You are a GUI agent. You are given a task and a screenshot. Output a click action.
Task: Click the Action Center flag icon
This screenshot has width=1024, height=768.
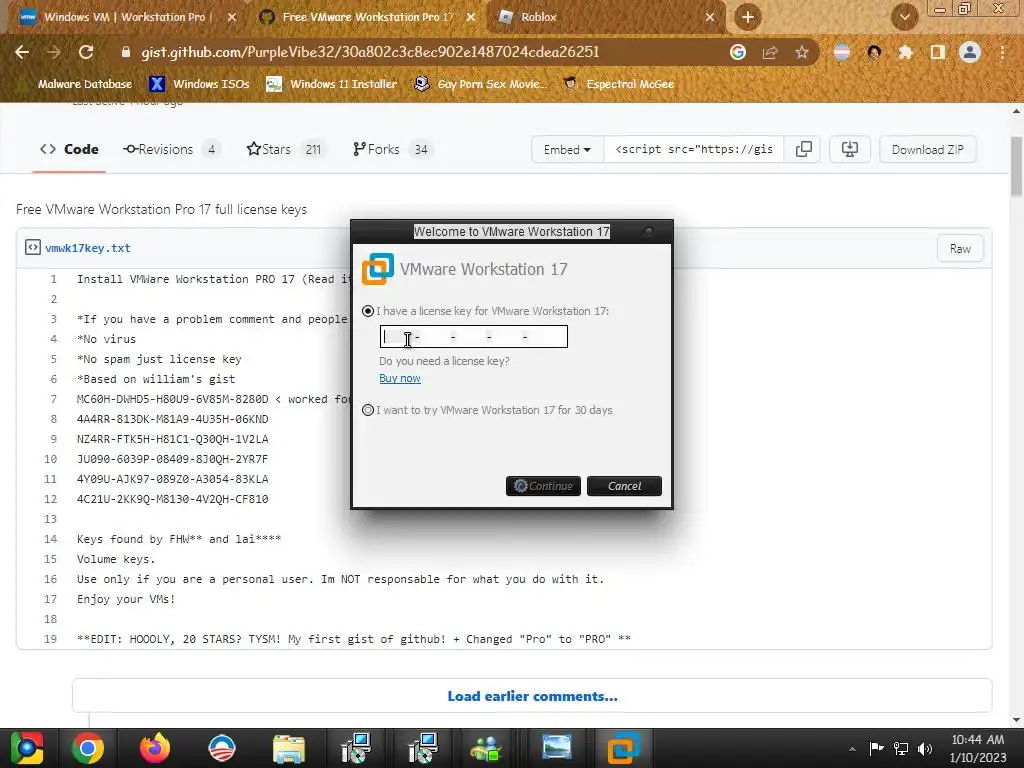coord(876,748)
